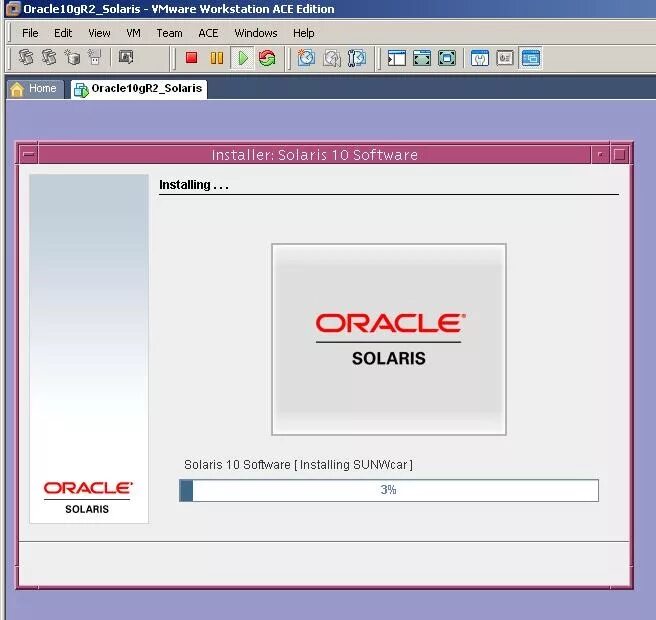Open the View menu

99,33
